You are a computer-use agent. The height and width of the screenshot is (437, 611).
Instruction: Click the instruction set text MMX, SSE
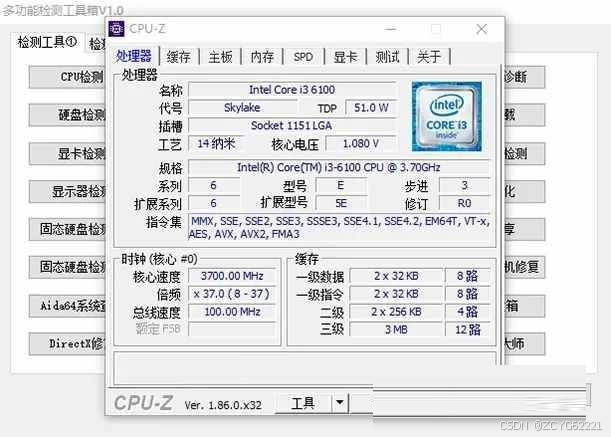pos(339,228)
